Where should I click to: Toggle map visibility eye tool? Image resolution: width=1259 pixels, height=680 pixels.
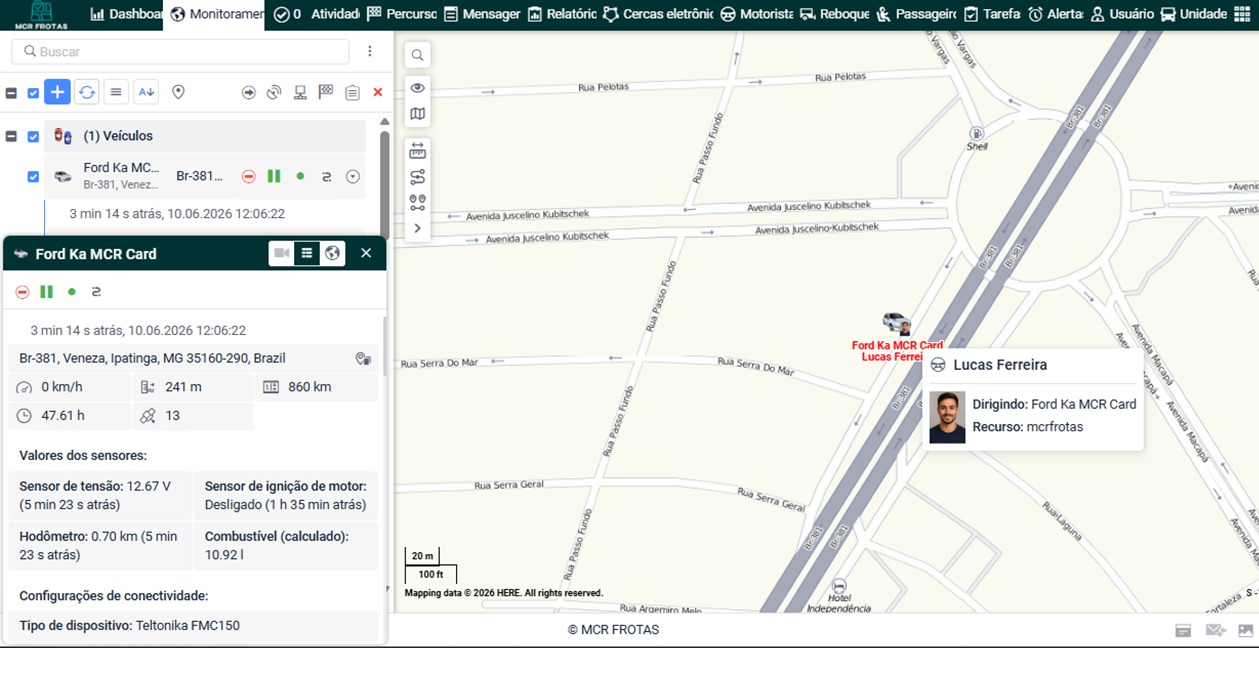pos(417,88)
